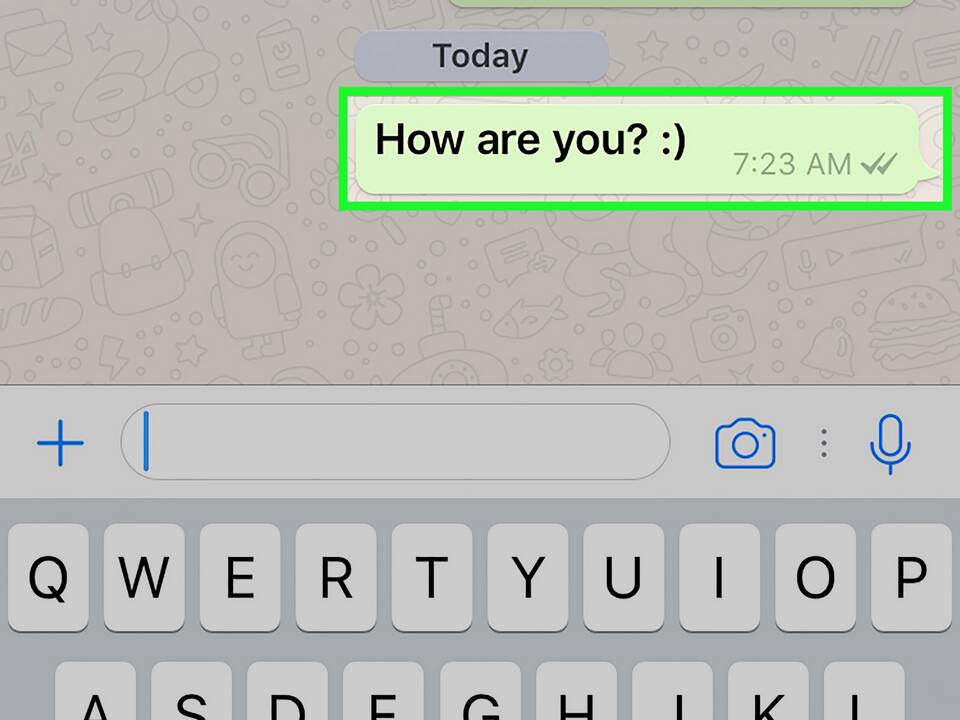Tap the plus attachment icon
960x720 pixels.
(x=60, y=443)
